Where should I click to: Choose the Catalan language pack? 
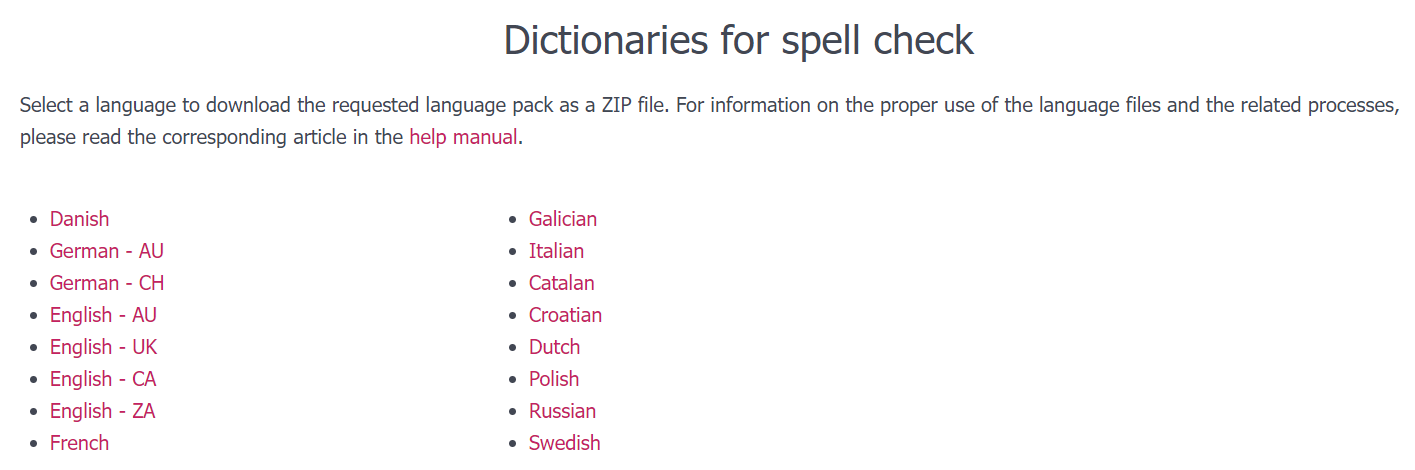tap(561, 283)
